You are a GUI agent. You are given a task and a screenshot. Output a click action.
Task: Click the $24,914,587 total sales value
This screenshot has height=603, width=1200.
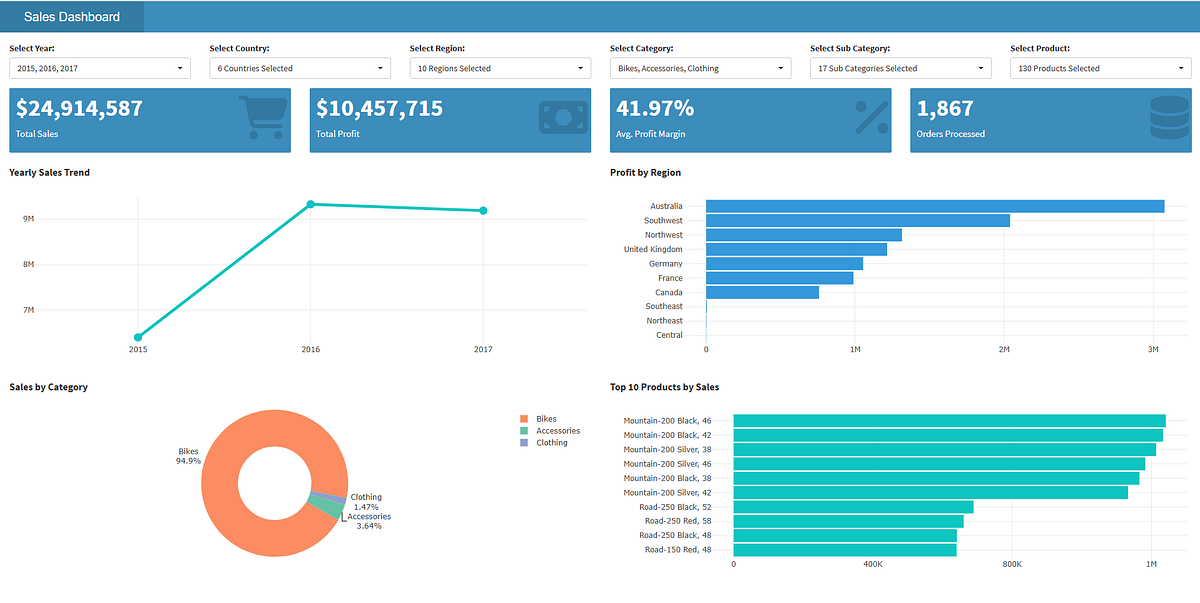[80, 108]
